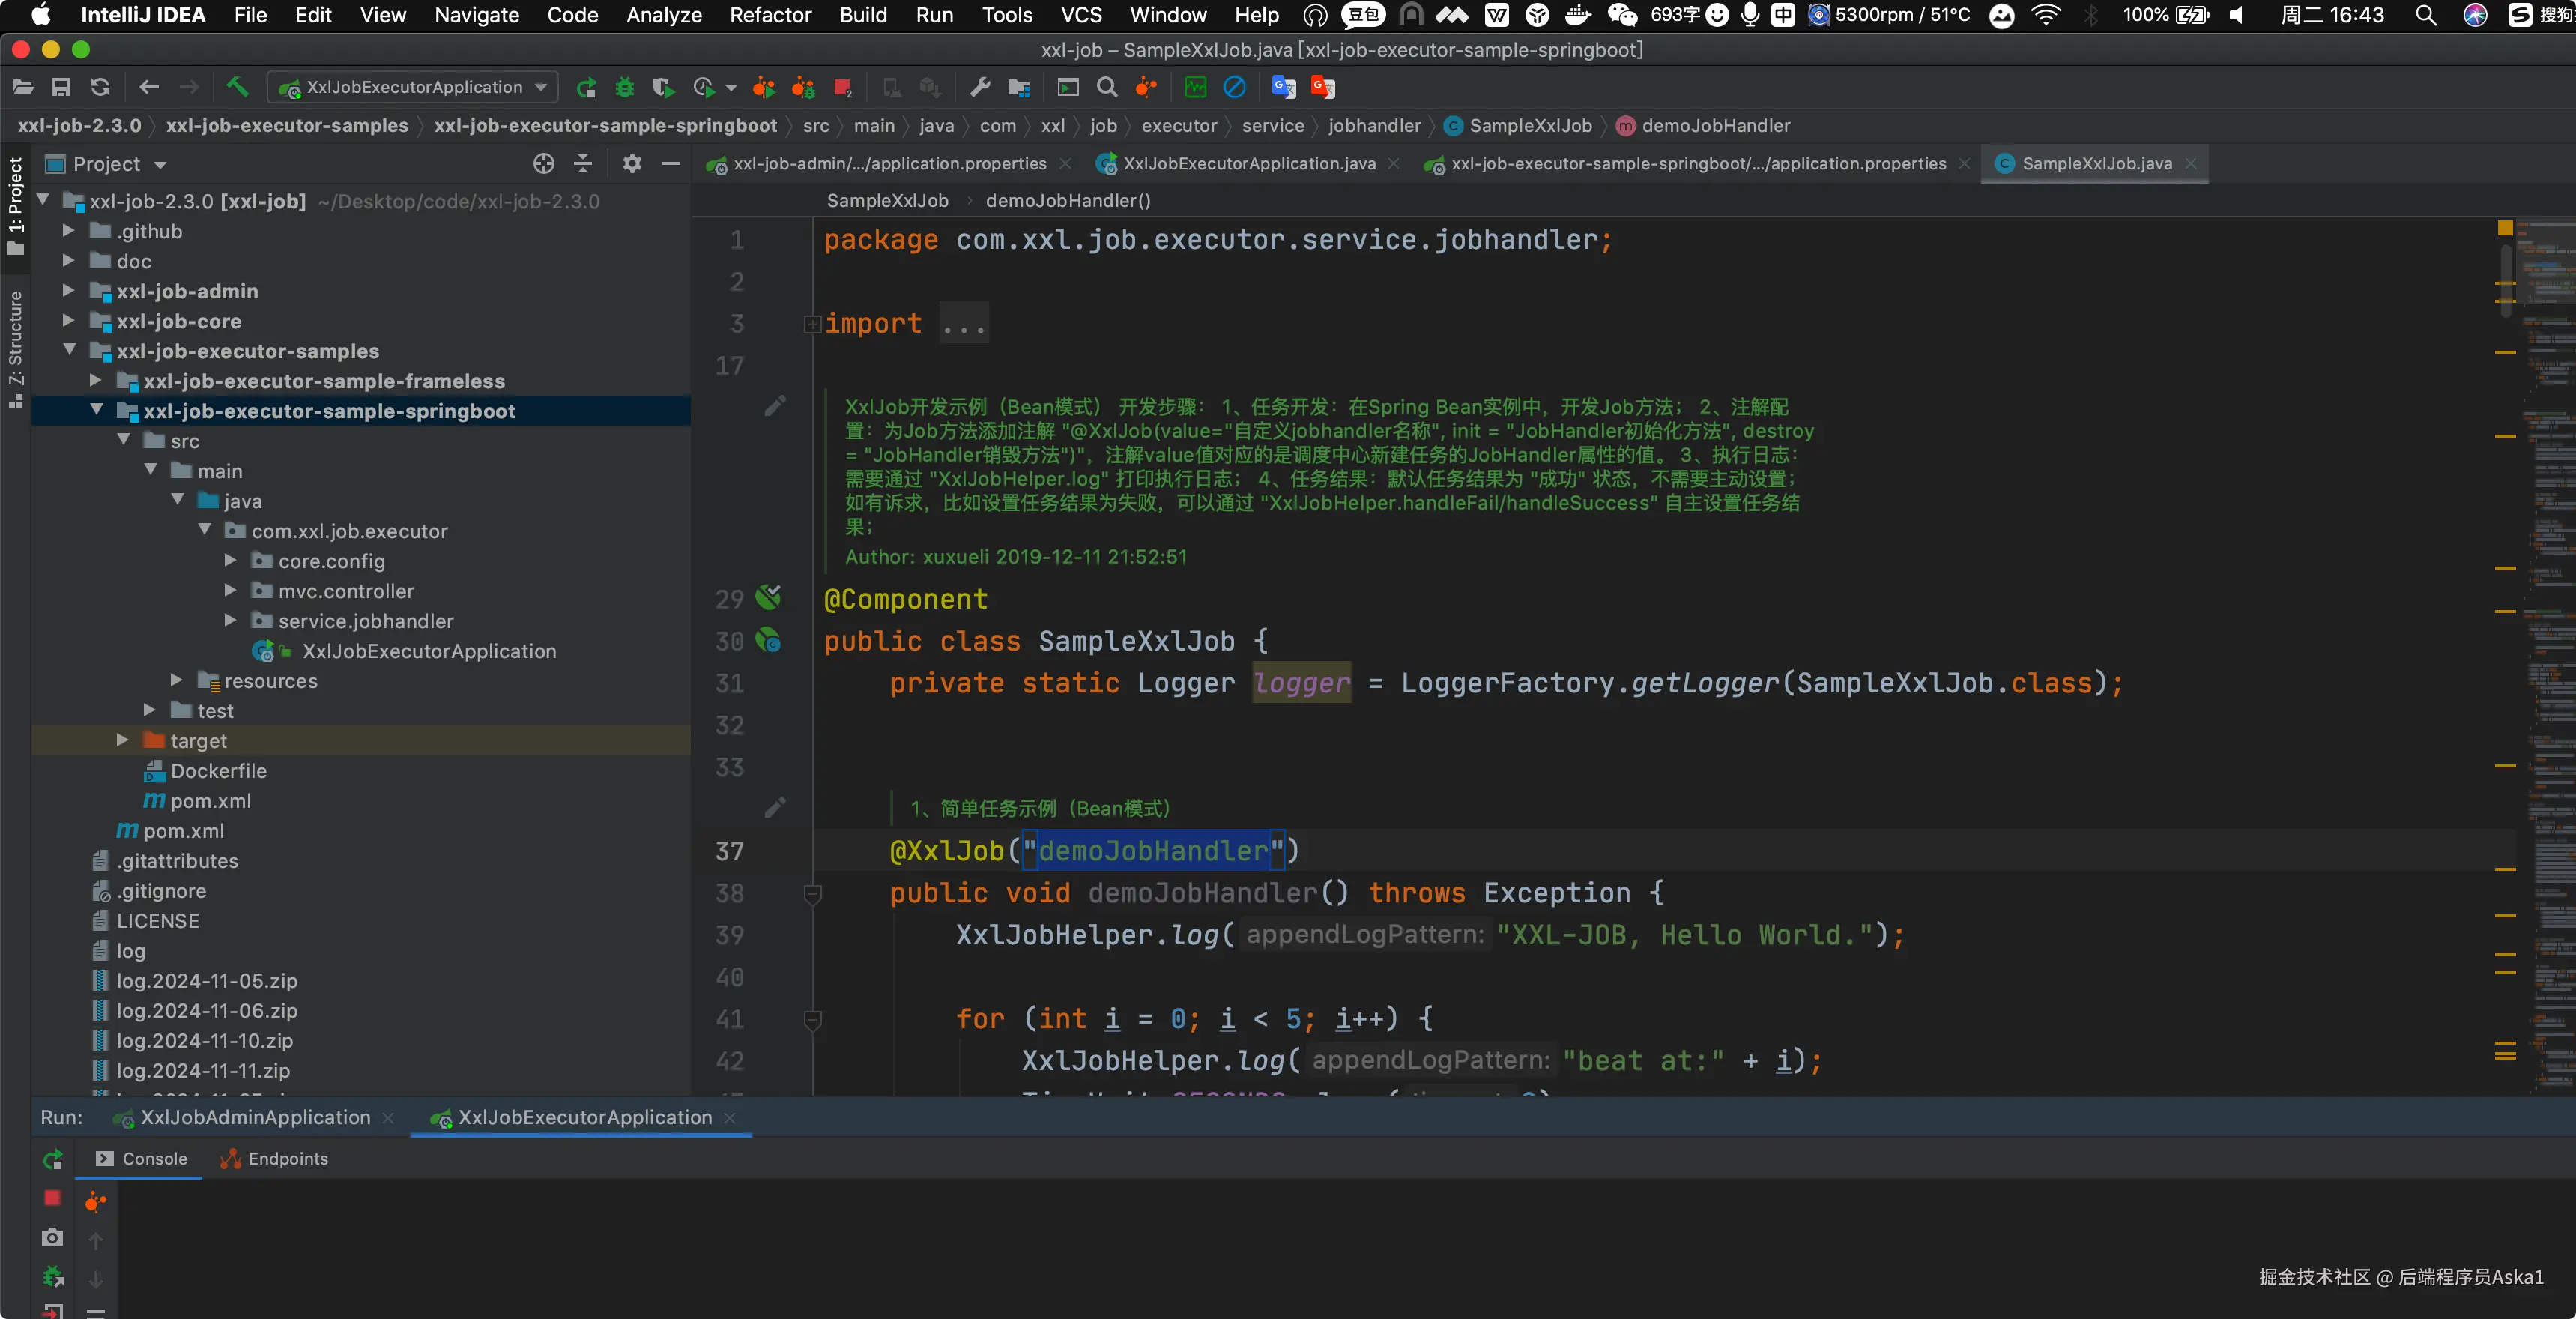
Task: Click the editor vertical scrollbar thumb
Action: point(2505,280)
